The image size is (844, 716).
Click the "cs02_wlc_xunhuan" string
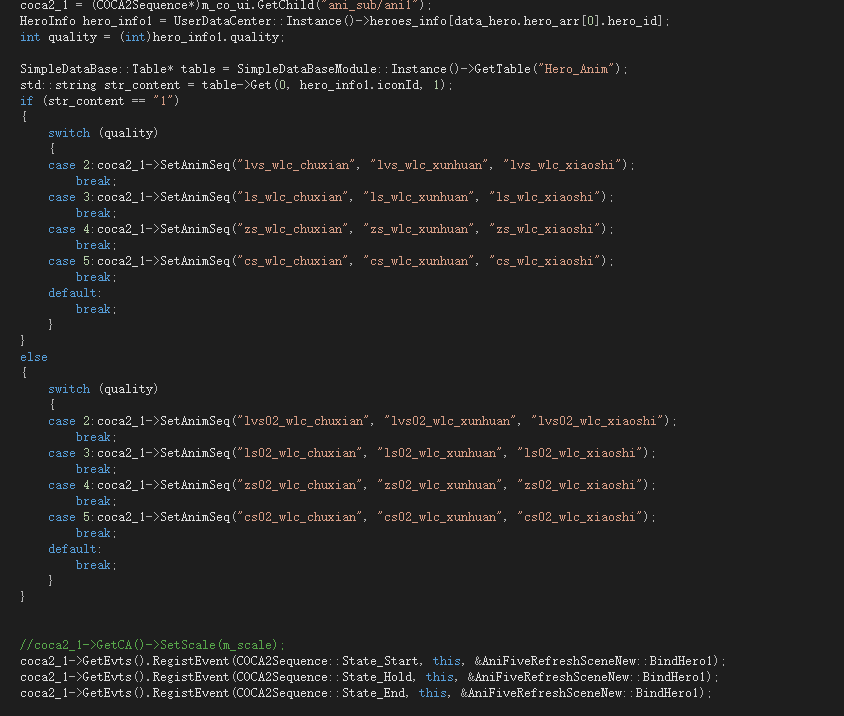(440, 517)
